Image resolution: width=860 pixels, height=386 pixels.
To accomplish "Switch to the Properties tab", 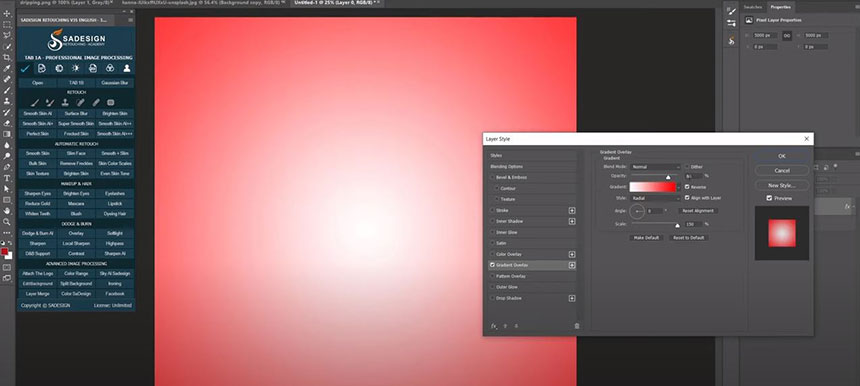I will 780,7.
